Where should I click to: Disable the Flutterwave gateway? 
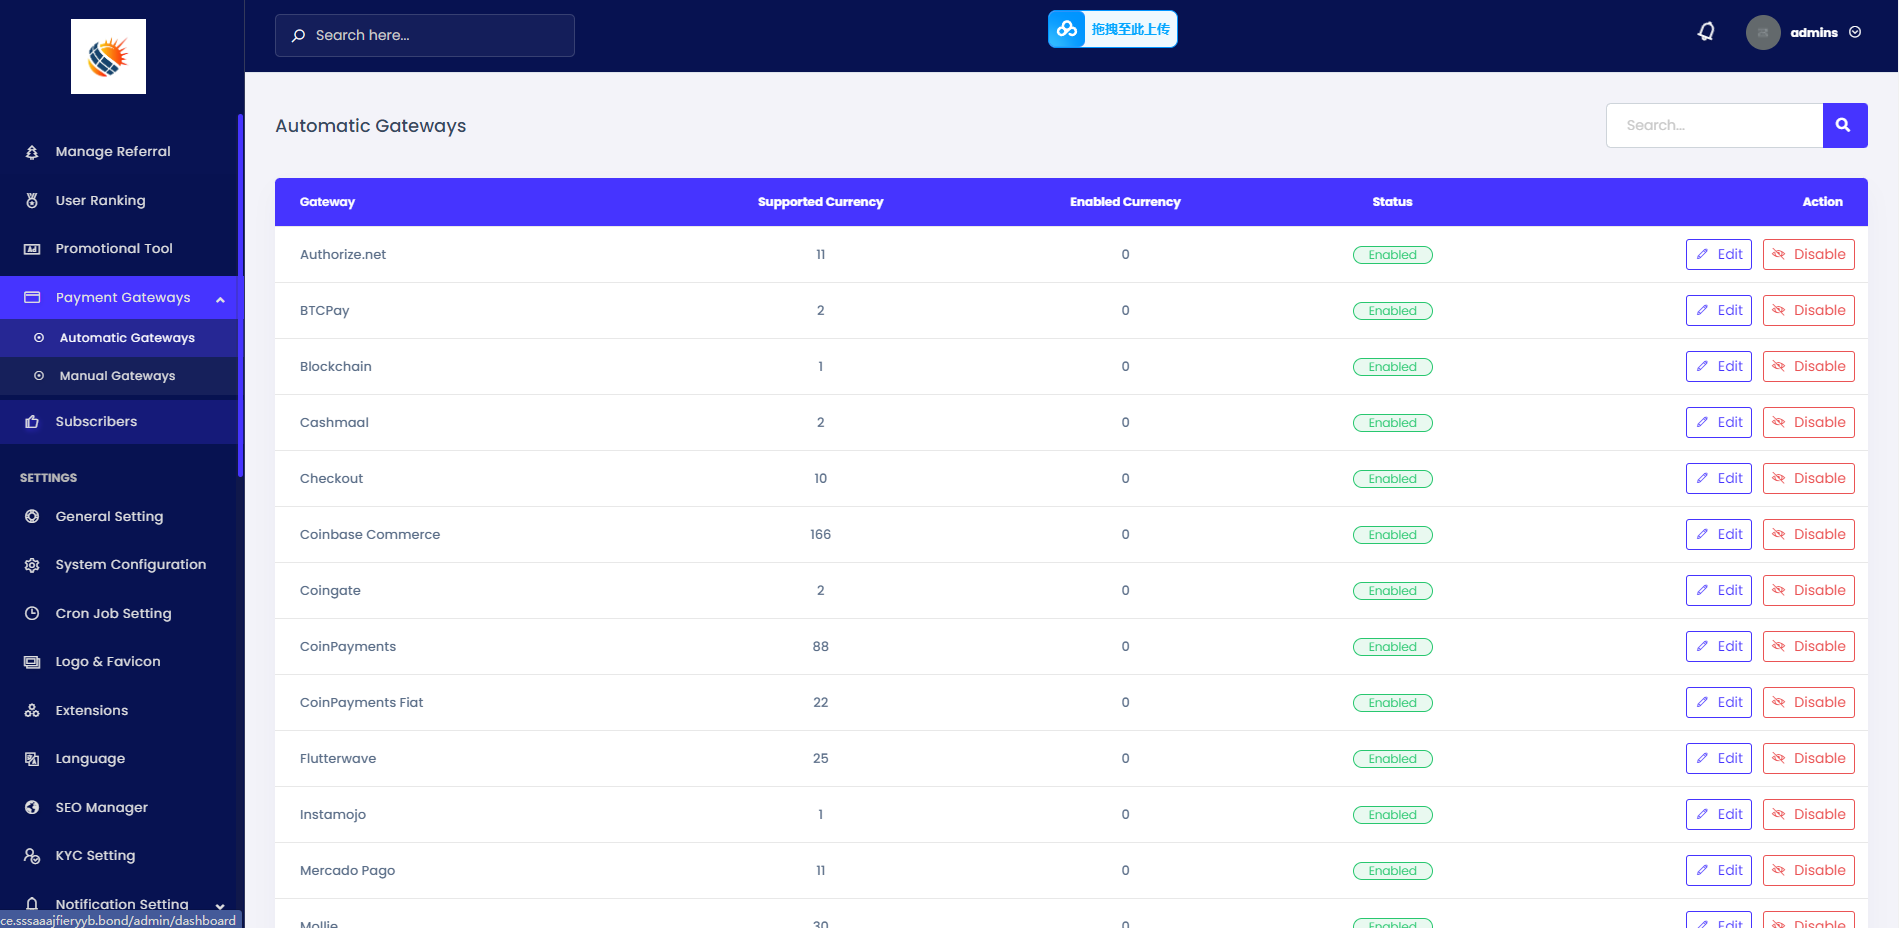tap(1808, 759)
